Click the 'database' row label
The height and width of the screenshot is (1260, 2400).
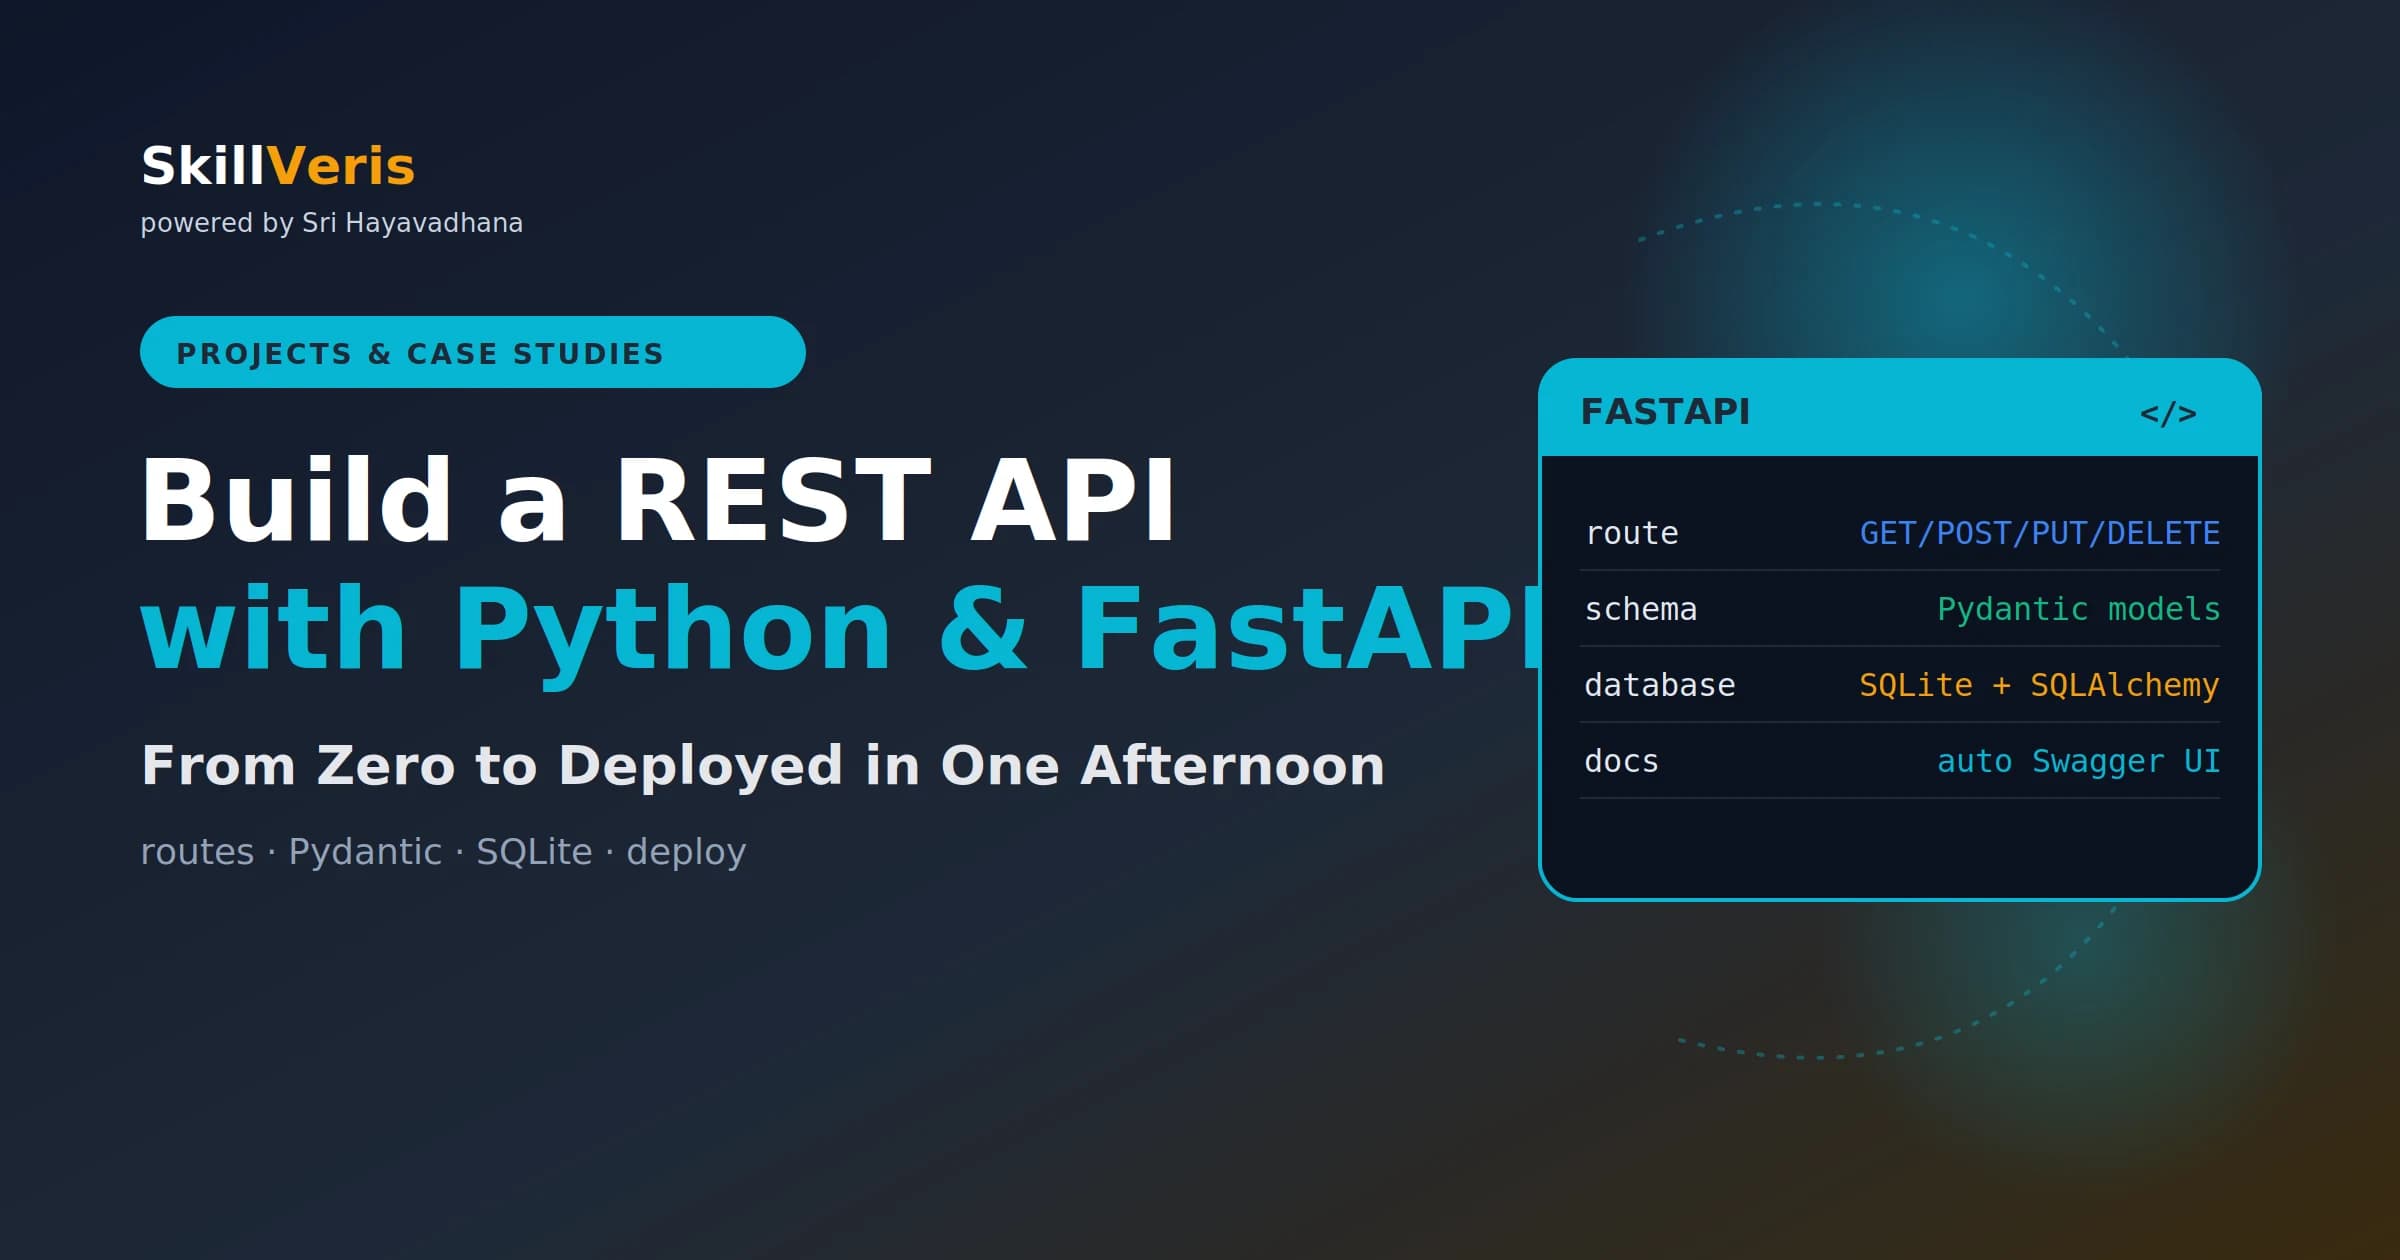pos(1660,685)
